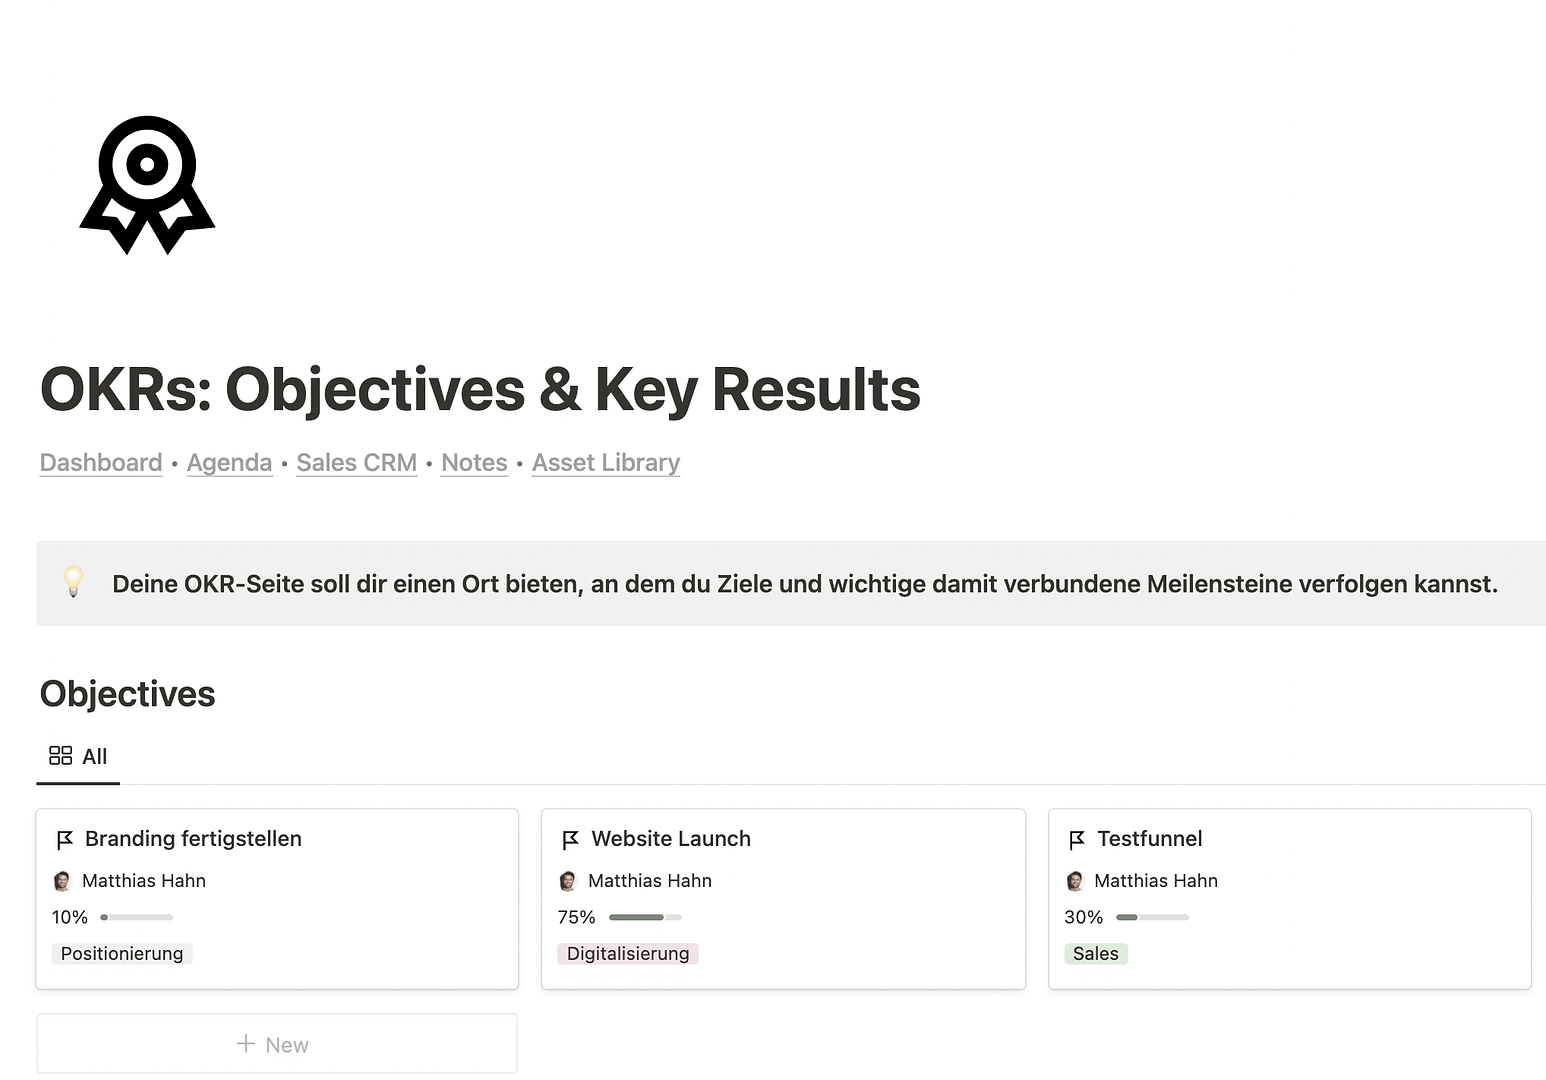Screen dimensions: 1546x1080
Task: Click the lightbulb callout icon
Action: pos(73,582)
